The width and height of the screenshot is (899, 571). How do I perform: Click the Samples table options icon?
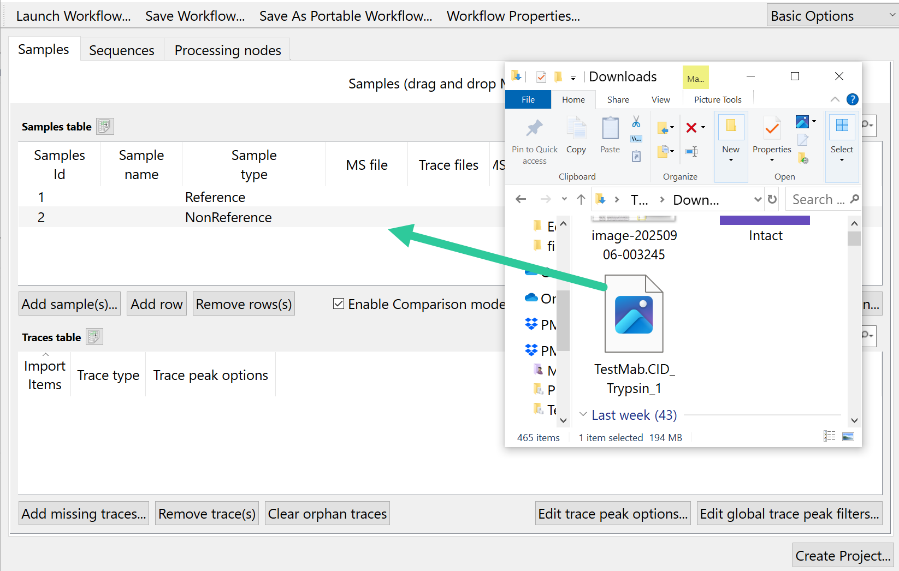click(105, 126)
